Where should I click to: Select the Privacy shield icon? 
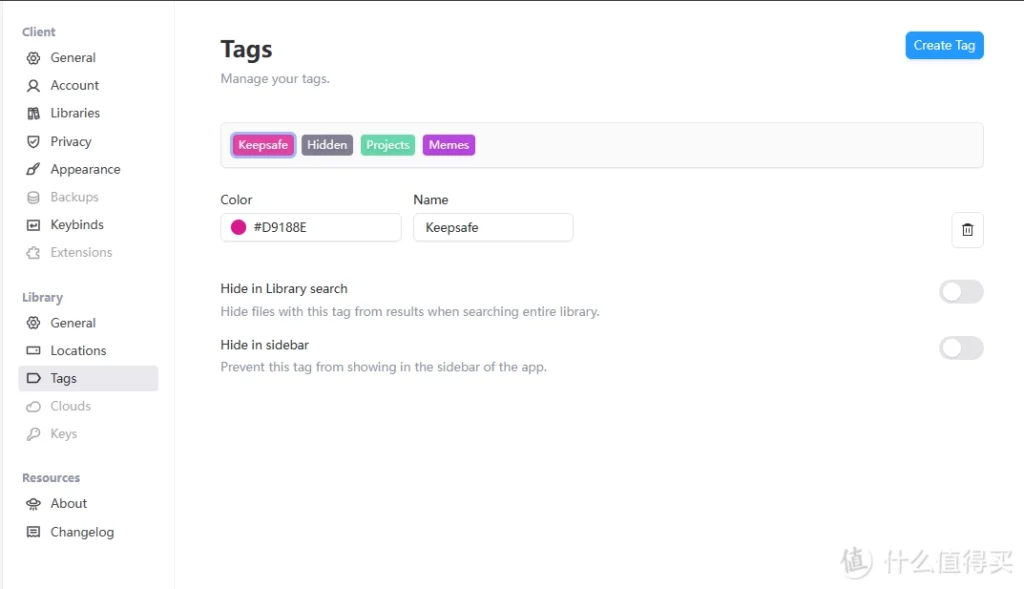[33, 142]
